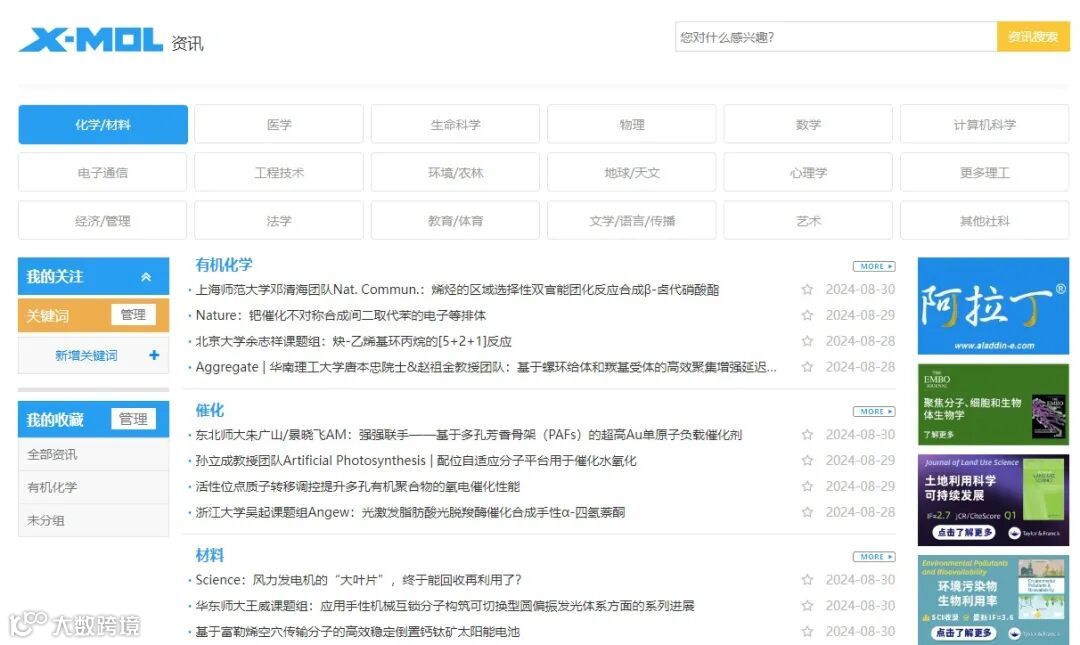Collapse the 我的关注 panel
The image size is (1080, 645).
146,277
